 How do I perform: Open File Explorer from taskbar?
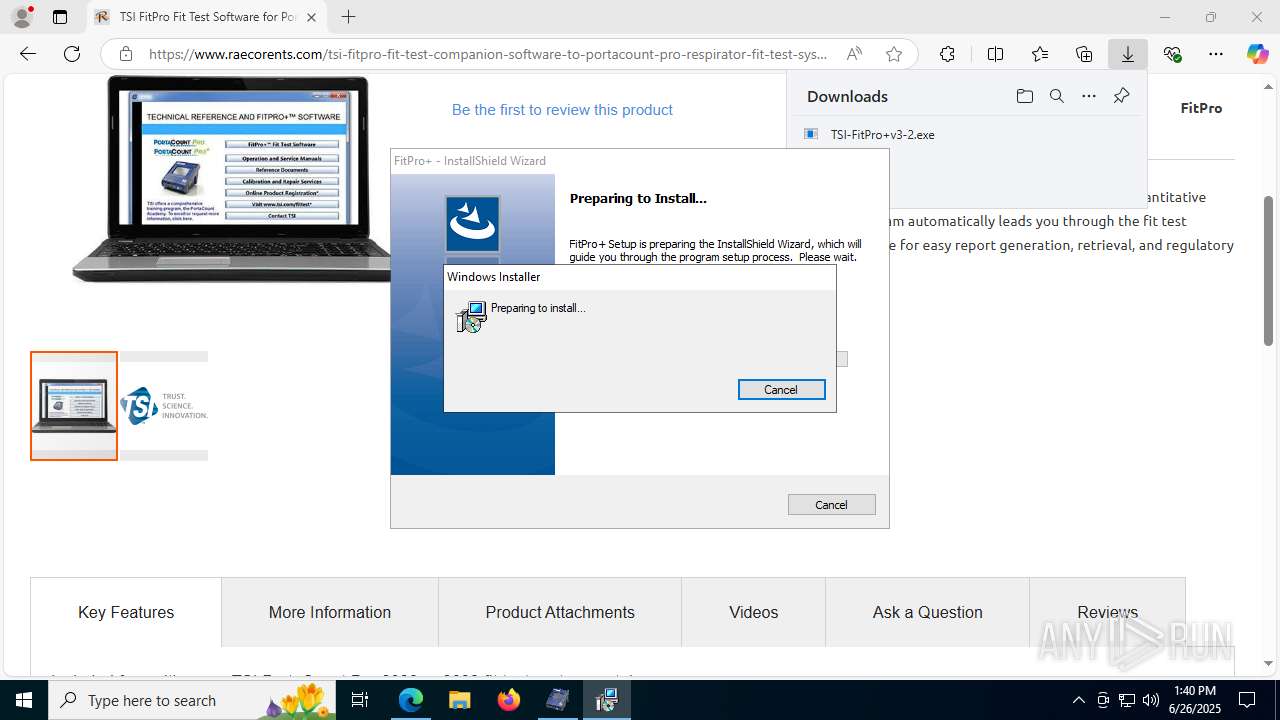[460, 700]
